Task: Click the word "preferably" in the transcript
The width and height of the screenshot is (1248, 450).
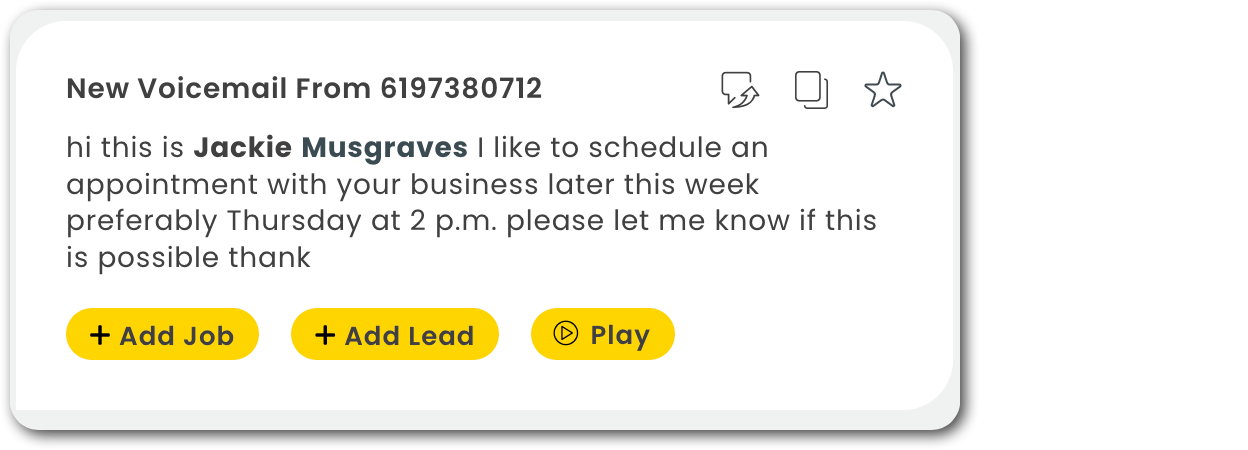Action: [x=142, y=221]
